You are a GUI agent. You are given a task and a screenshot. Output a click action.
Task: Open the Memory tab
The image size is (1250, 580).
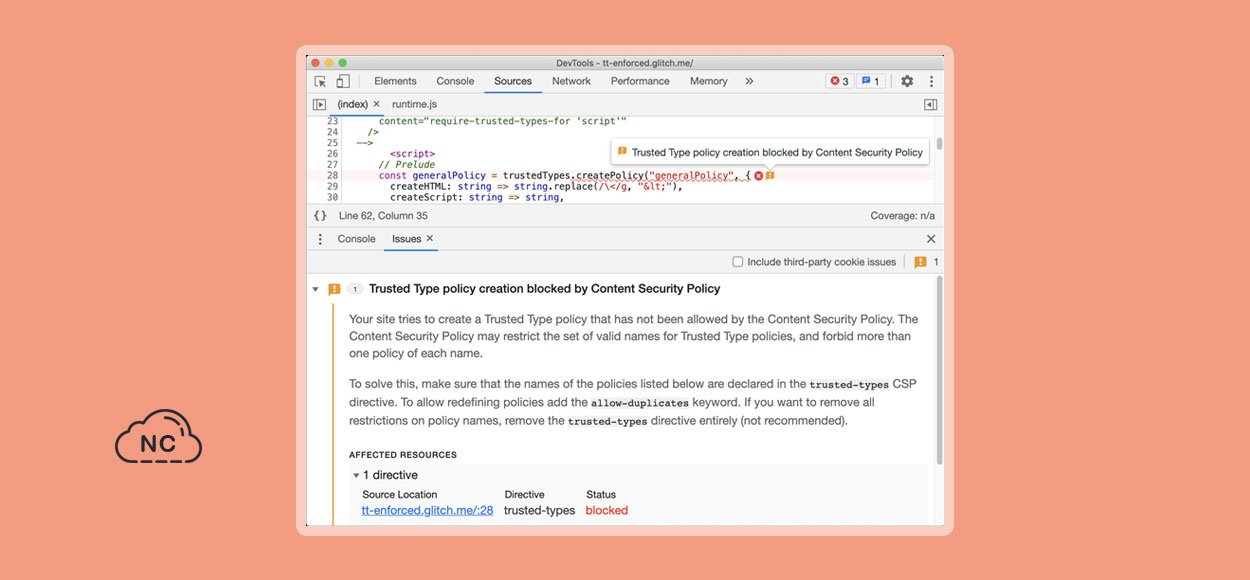point(708,82)
